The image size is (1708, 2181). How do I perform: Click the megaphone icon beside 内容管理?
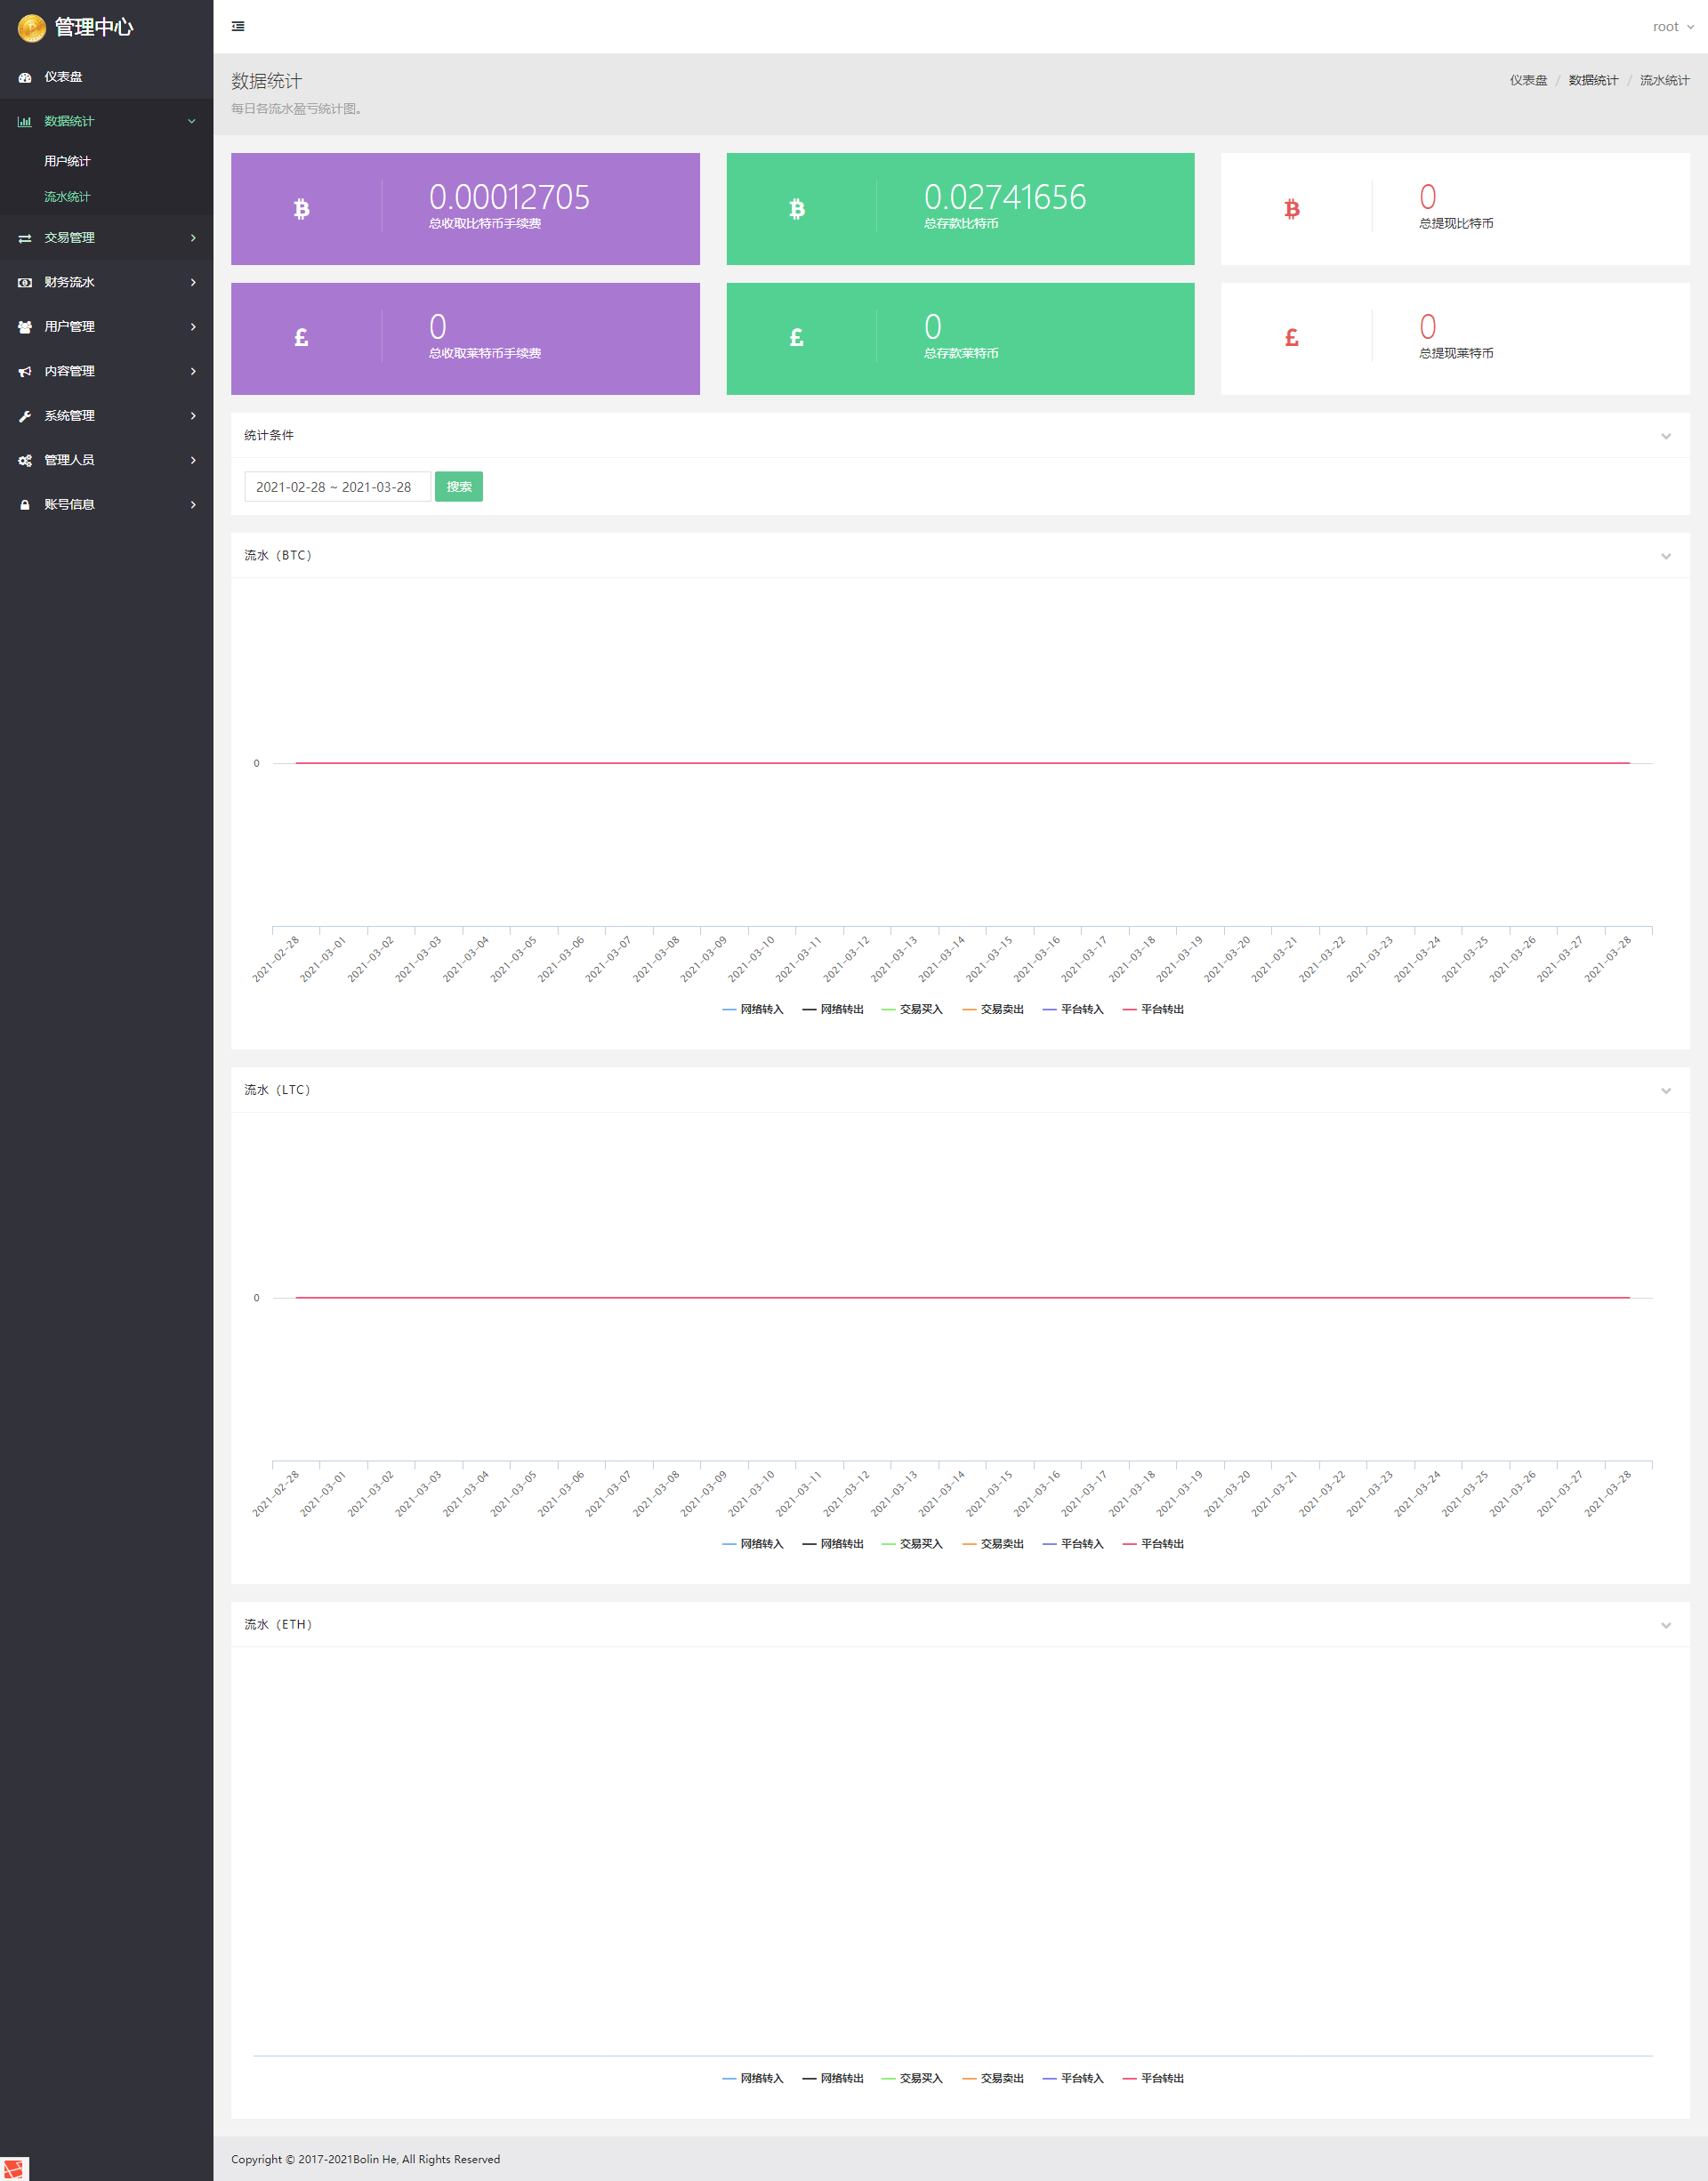25,371
